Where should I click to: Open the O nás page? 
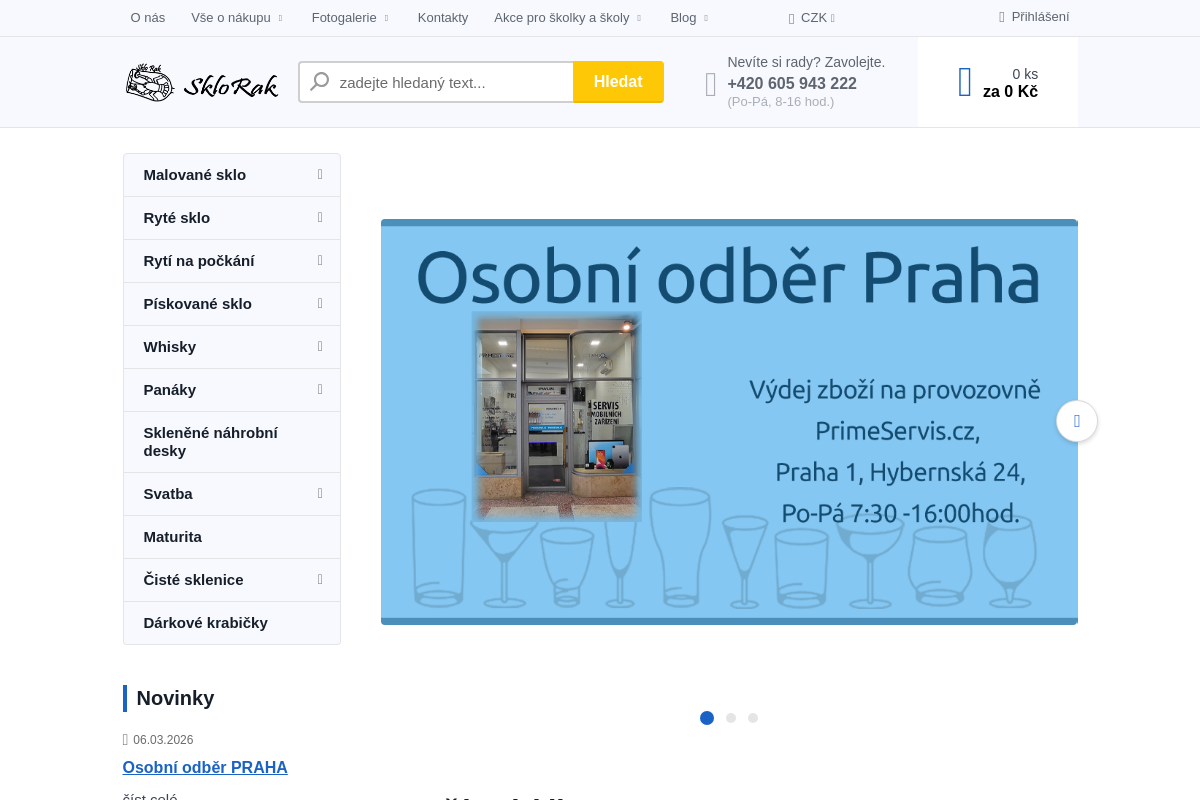point(148,18)
